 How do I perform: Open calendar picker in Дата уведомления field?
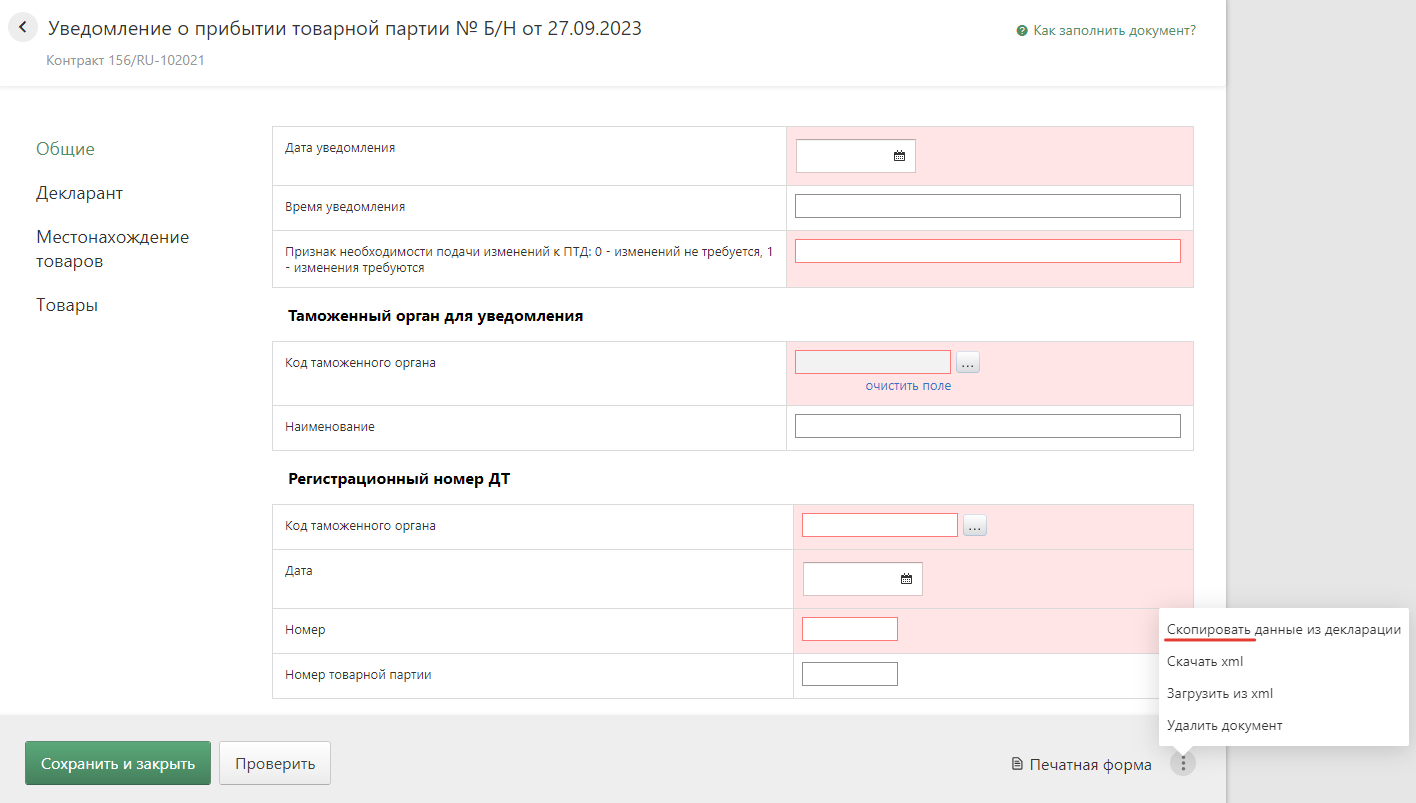pyautogui.click(x=899, y=156)
